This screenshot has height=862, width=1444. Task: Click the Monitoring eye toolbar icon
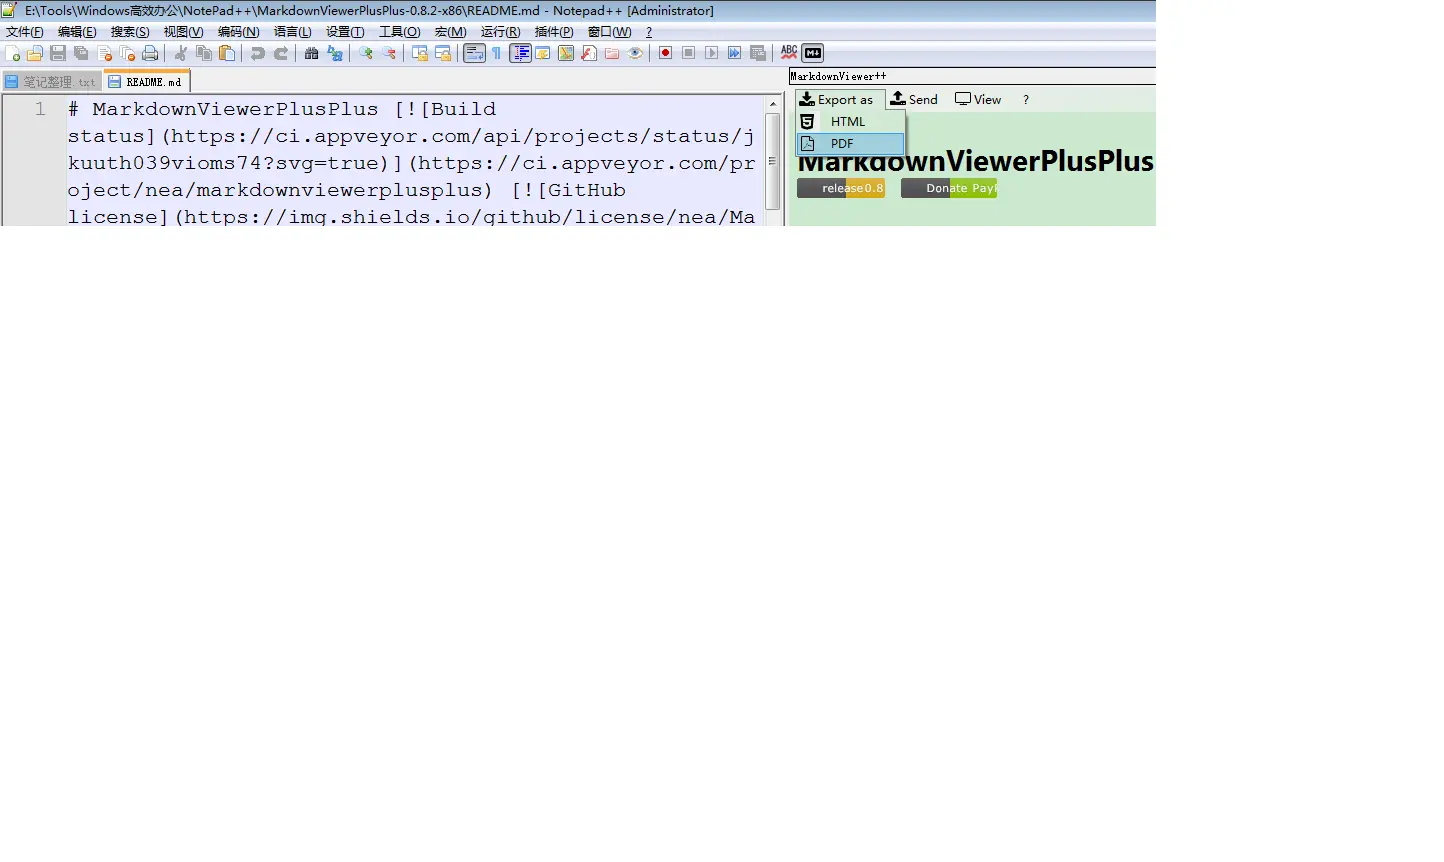pos(635,53)
